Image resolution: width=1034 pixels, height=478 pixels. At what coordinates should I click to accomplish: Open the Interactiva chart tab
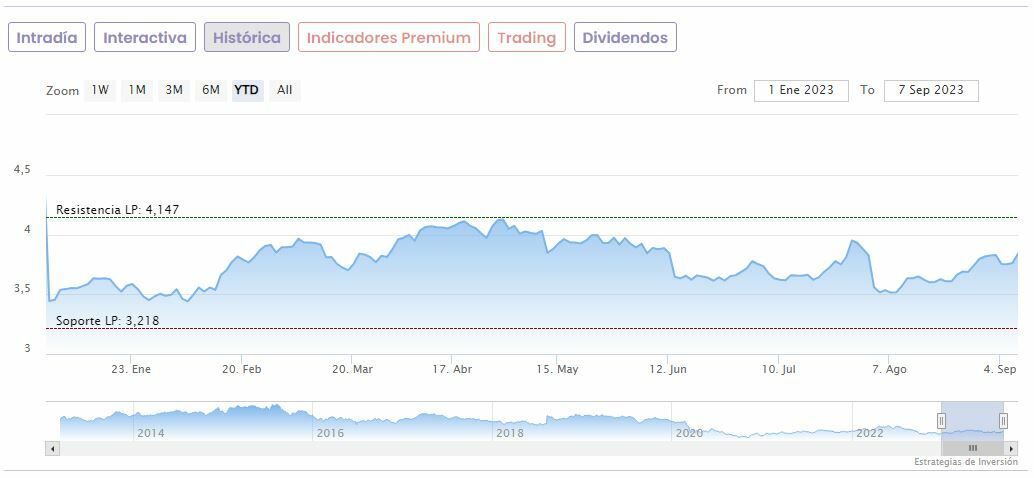coord(145,38)
